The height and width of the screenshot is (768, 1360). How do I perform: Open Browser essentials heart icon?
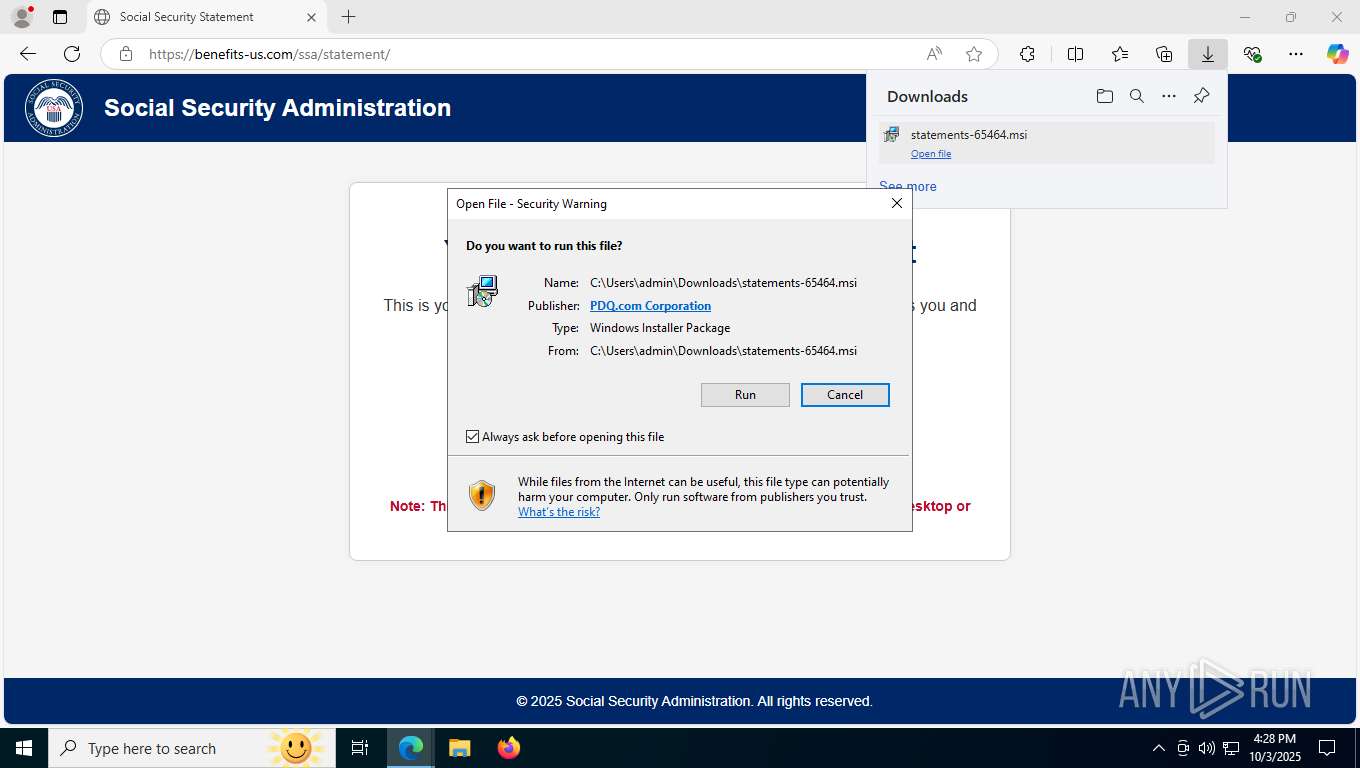coord(1252,54)
